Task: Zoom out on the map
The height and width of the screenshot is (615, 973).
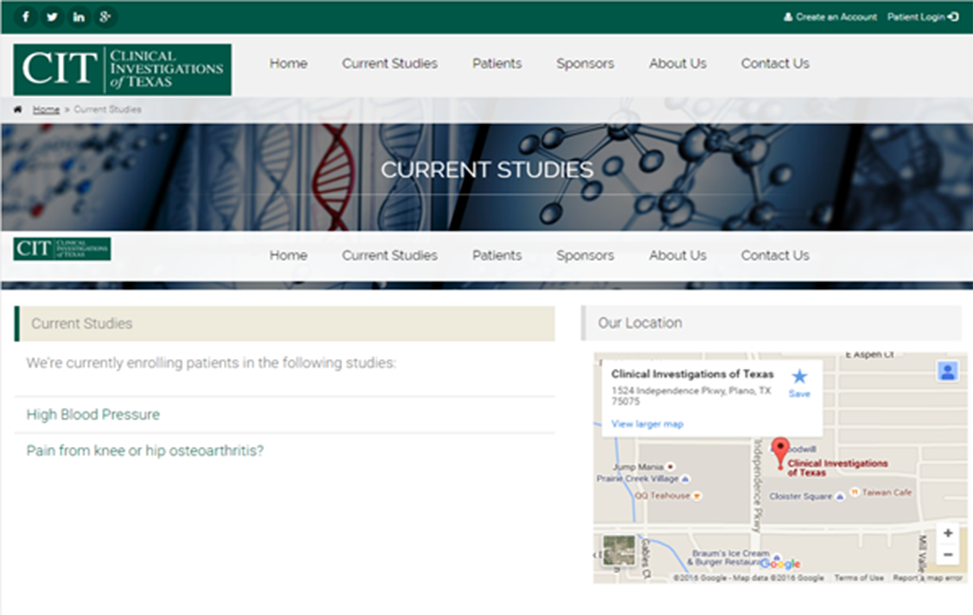Action: 947,555
